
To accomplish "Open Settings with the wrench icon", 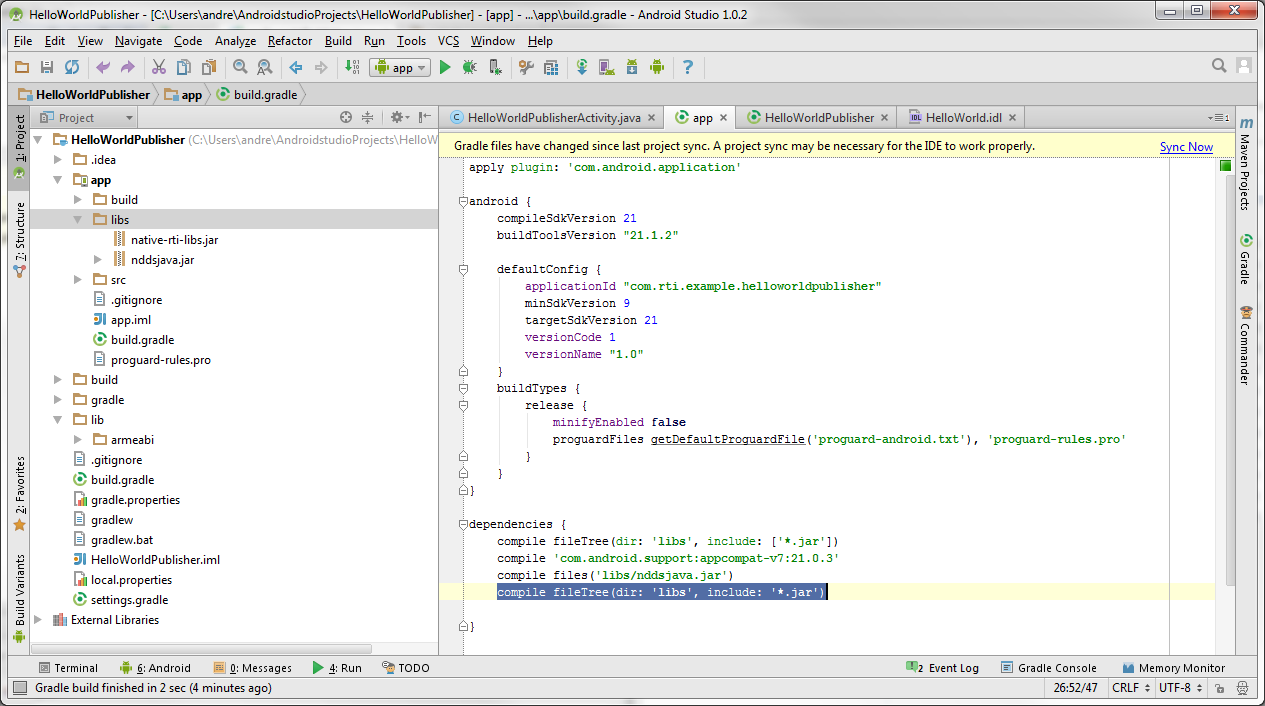I will click(x=526, y=67).
